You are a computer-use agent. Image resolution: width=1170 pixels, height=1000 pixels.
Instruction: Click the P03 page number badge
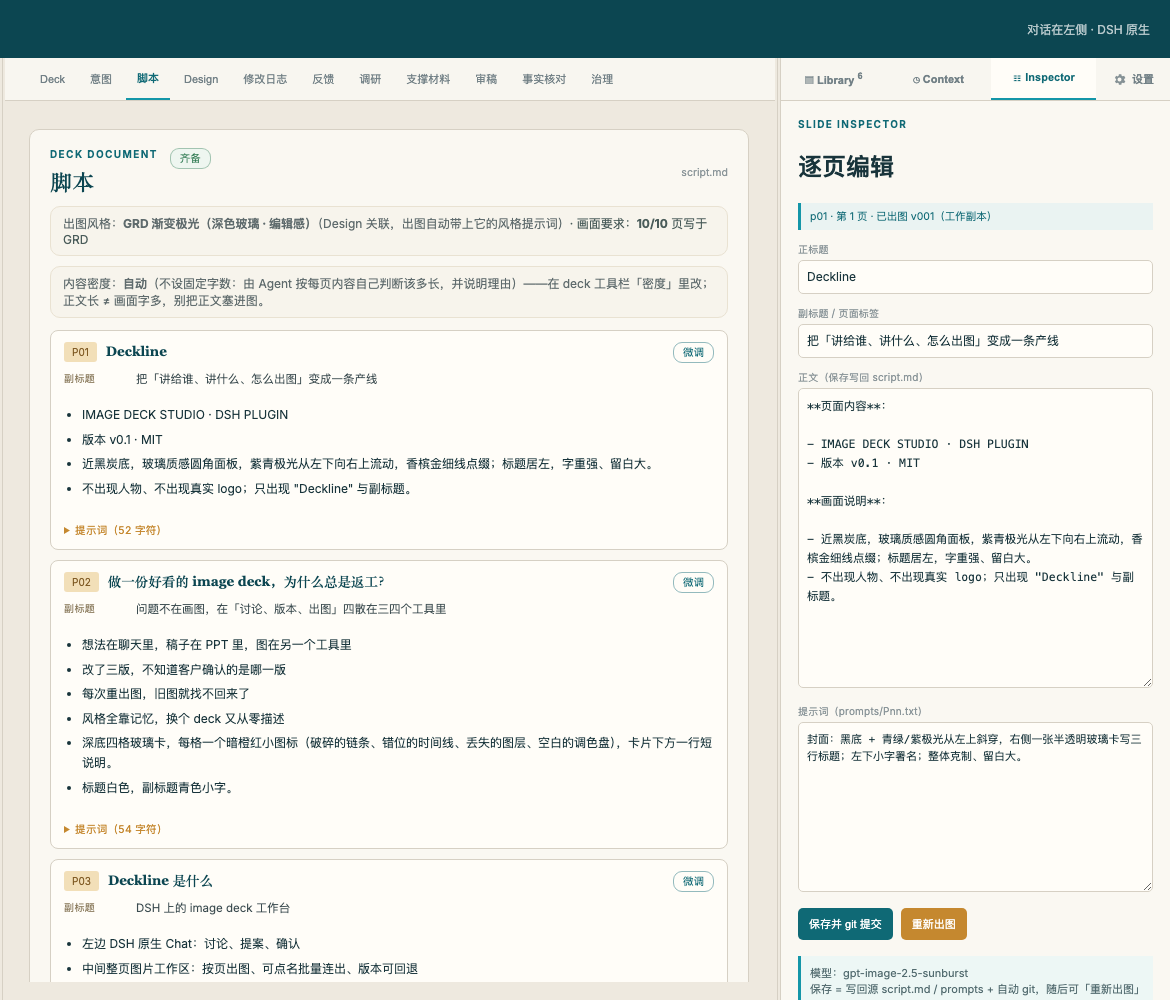coord(81,881)
